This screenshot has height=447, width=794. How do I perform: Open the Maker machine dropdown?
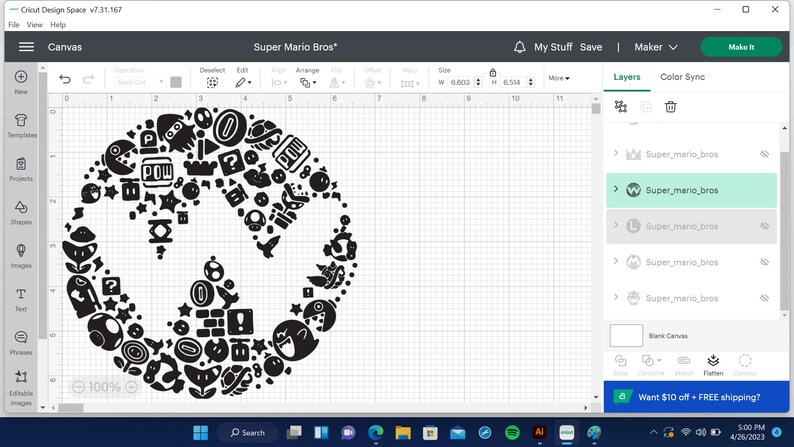pos(656,47)
